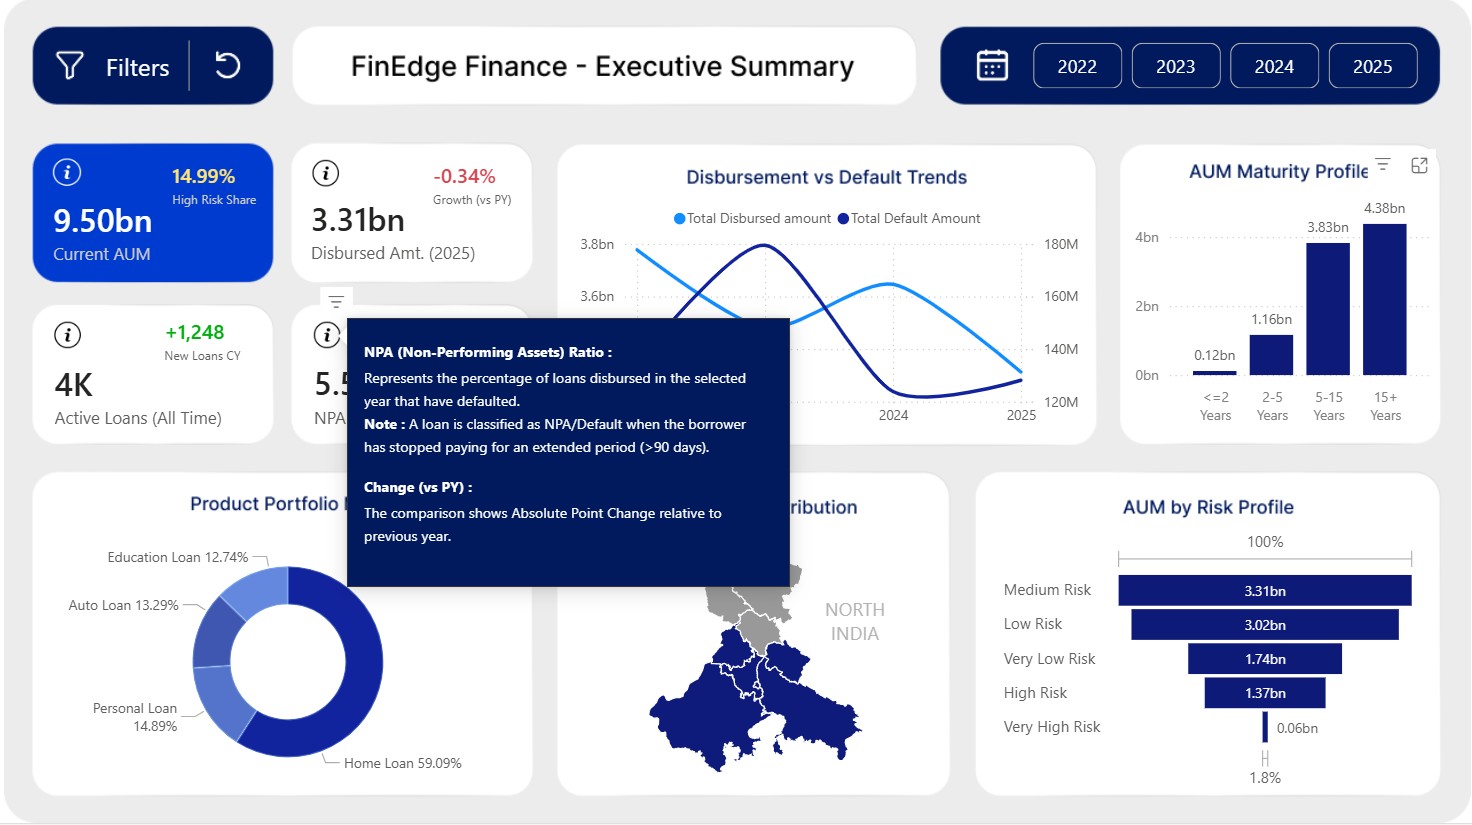The image size is (1472, 825).
Task: Click the 5-15 Years bar
Action: click(1327, 309)
